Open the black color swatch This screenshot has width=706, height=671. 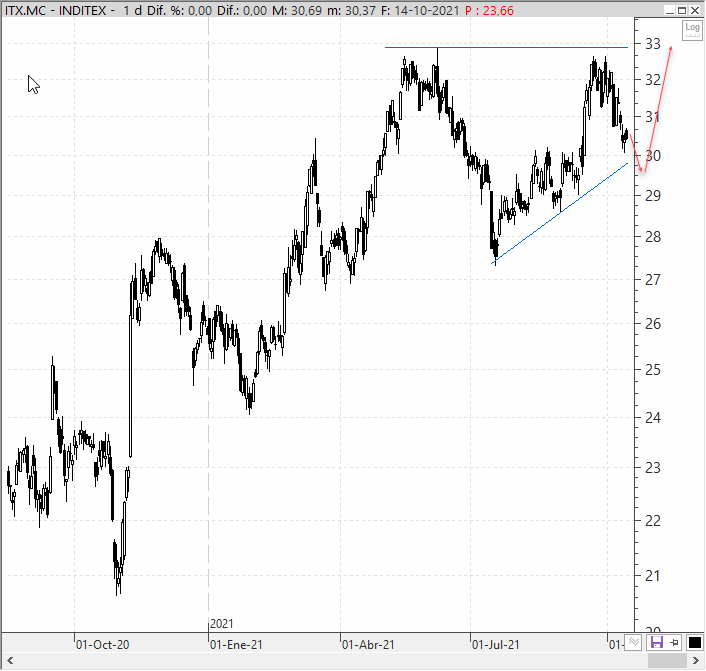pyautogui.click(x=695, y=642)
